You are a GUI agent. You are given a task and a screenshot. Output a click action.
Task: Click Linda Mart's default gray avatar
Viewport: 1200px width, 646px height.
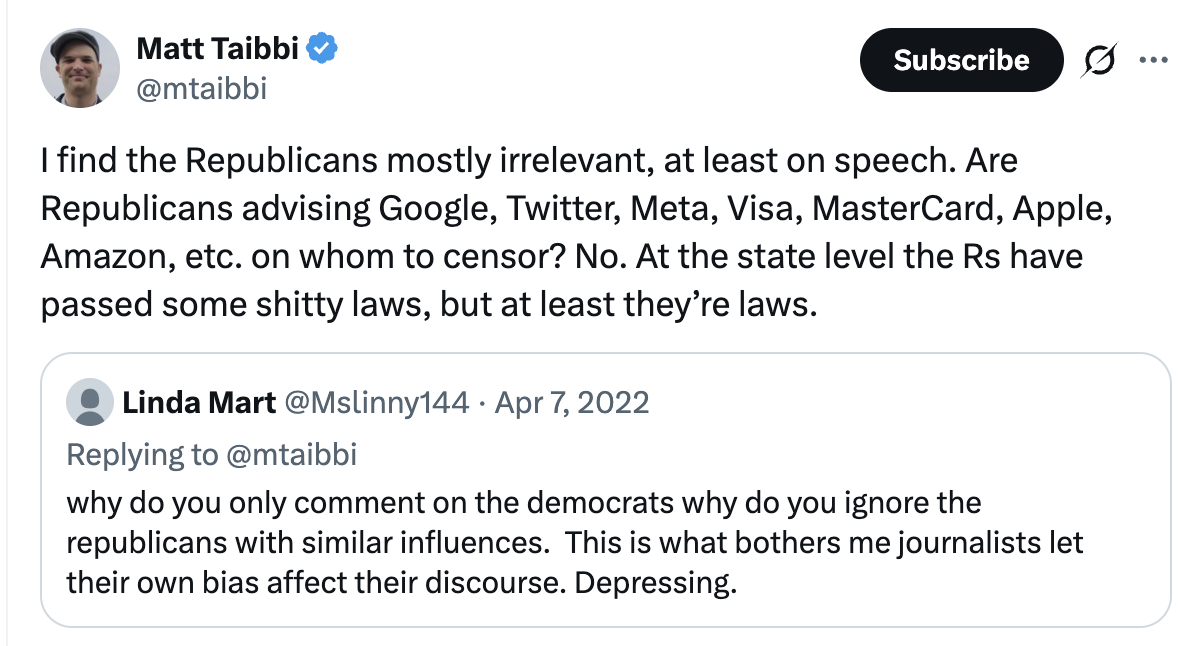(89, 403)
